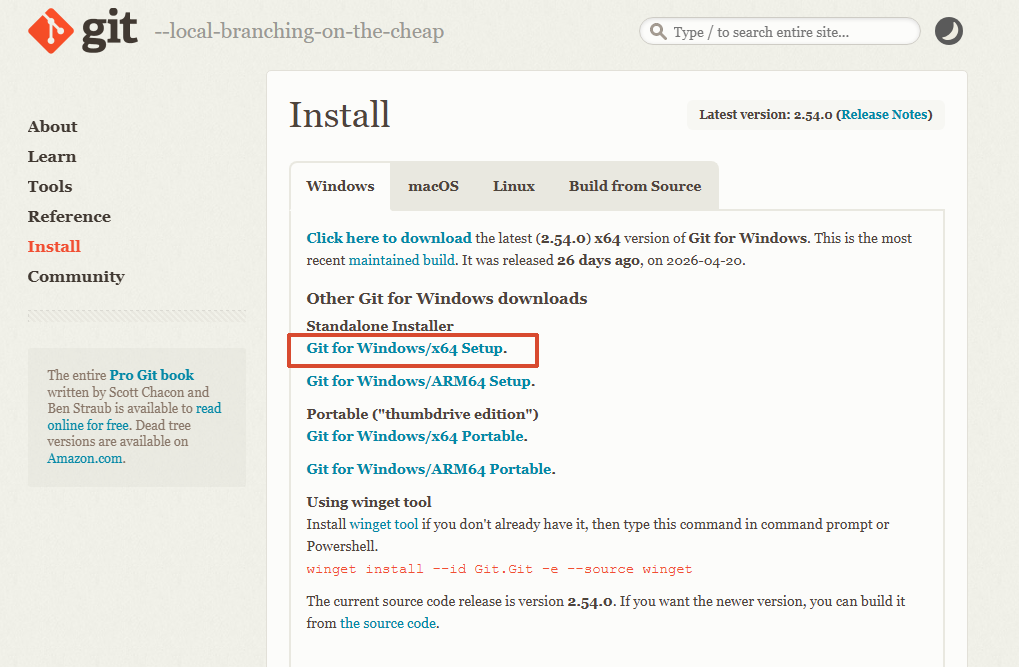
Task: Switch to the Windows tab
Action: [x=341, y=186]
